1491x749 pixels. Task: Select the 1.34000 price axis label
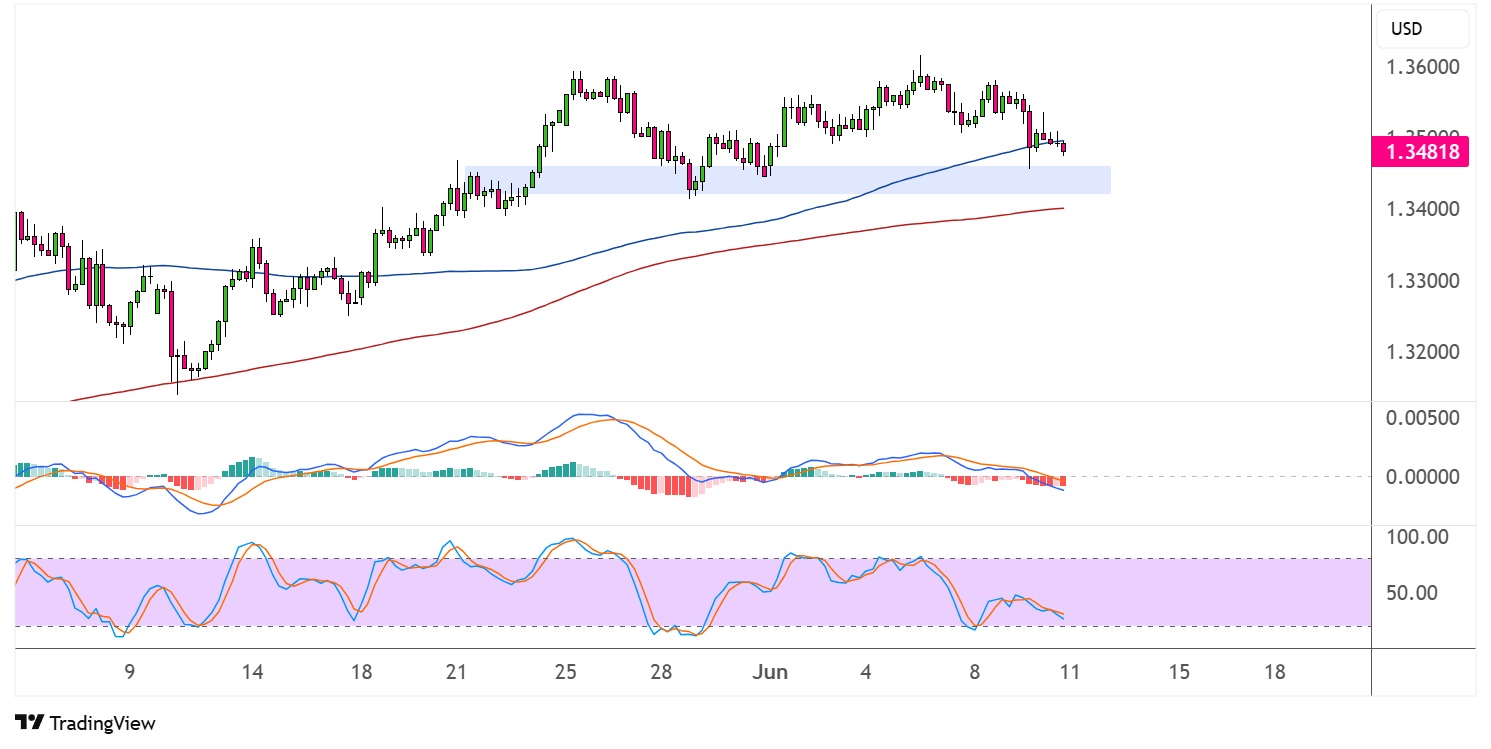click(1423, 209)
